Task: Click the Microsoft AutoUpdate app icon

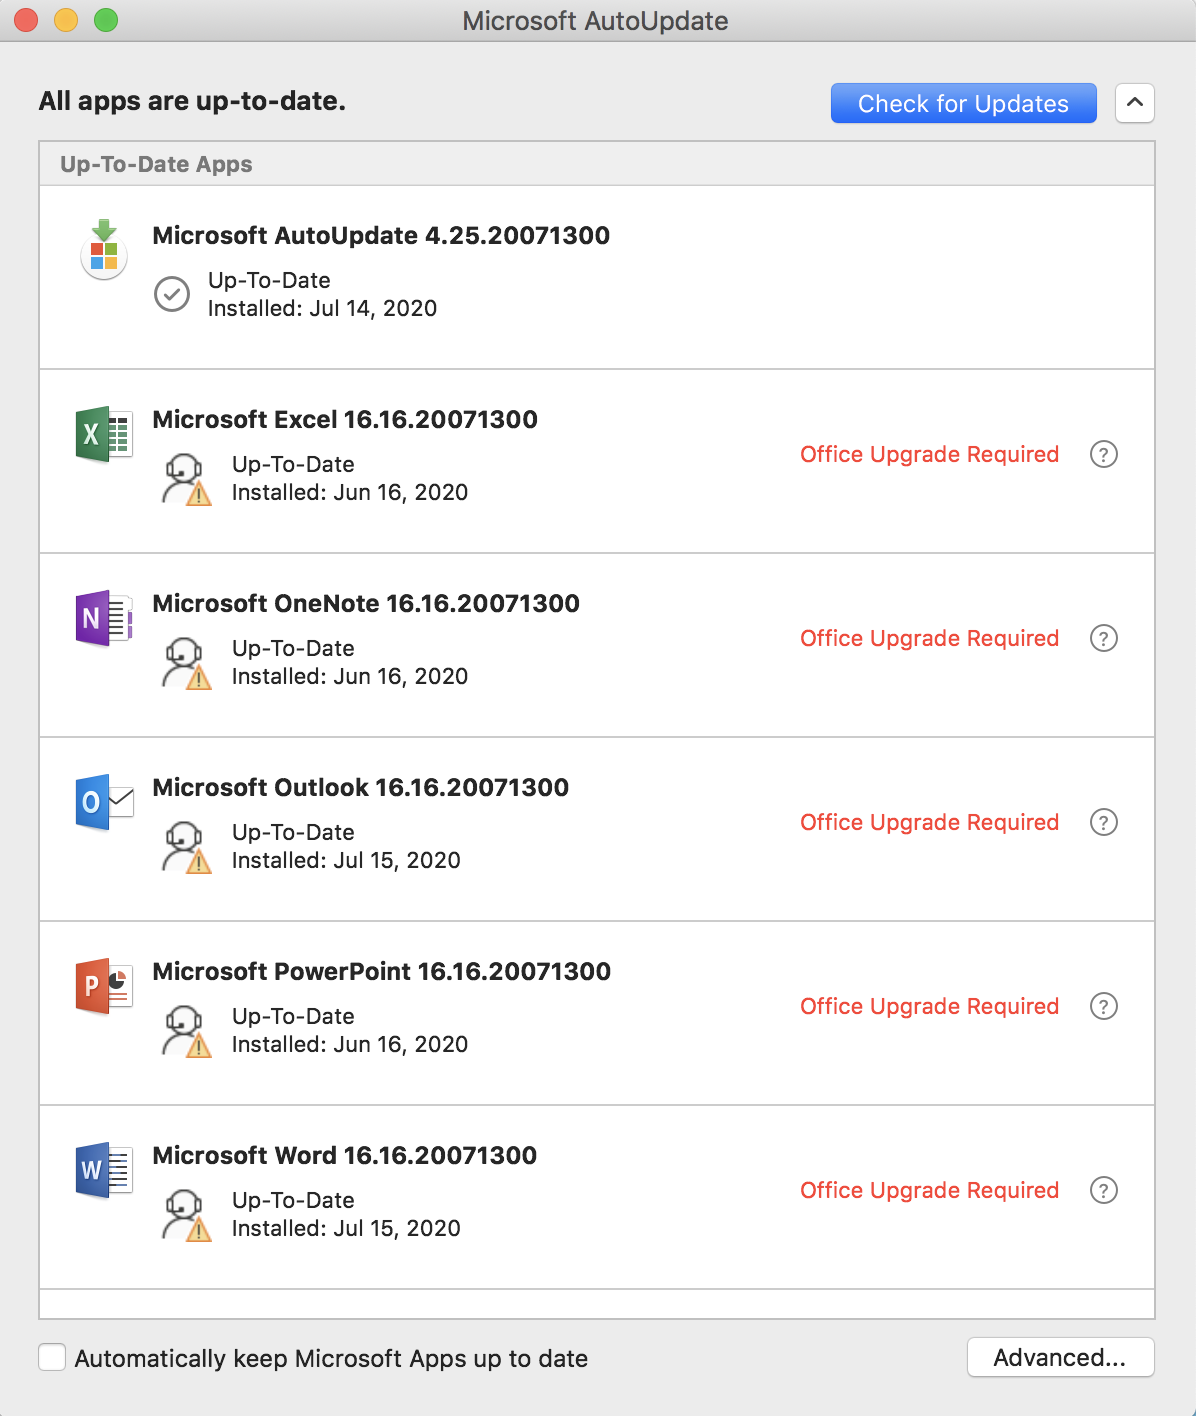Action: [104, 250]
